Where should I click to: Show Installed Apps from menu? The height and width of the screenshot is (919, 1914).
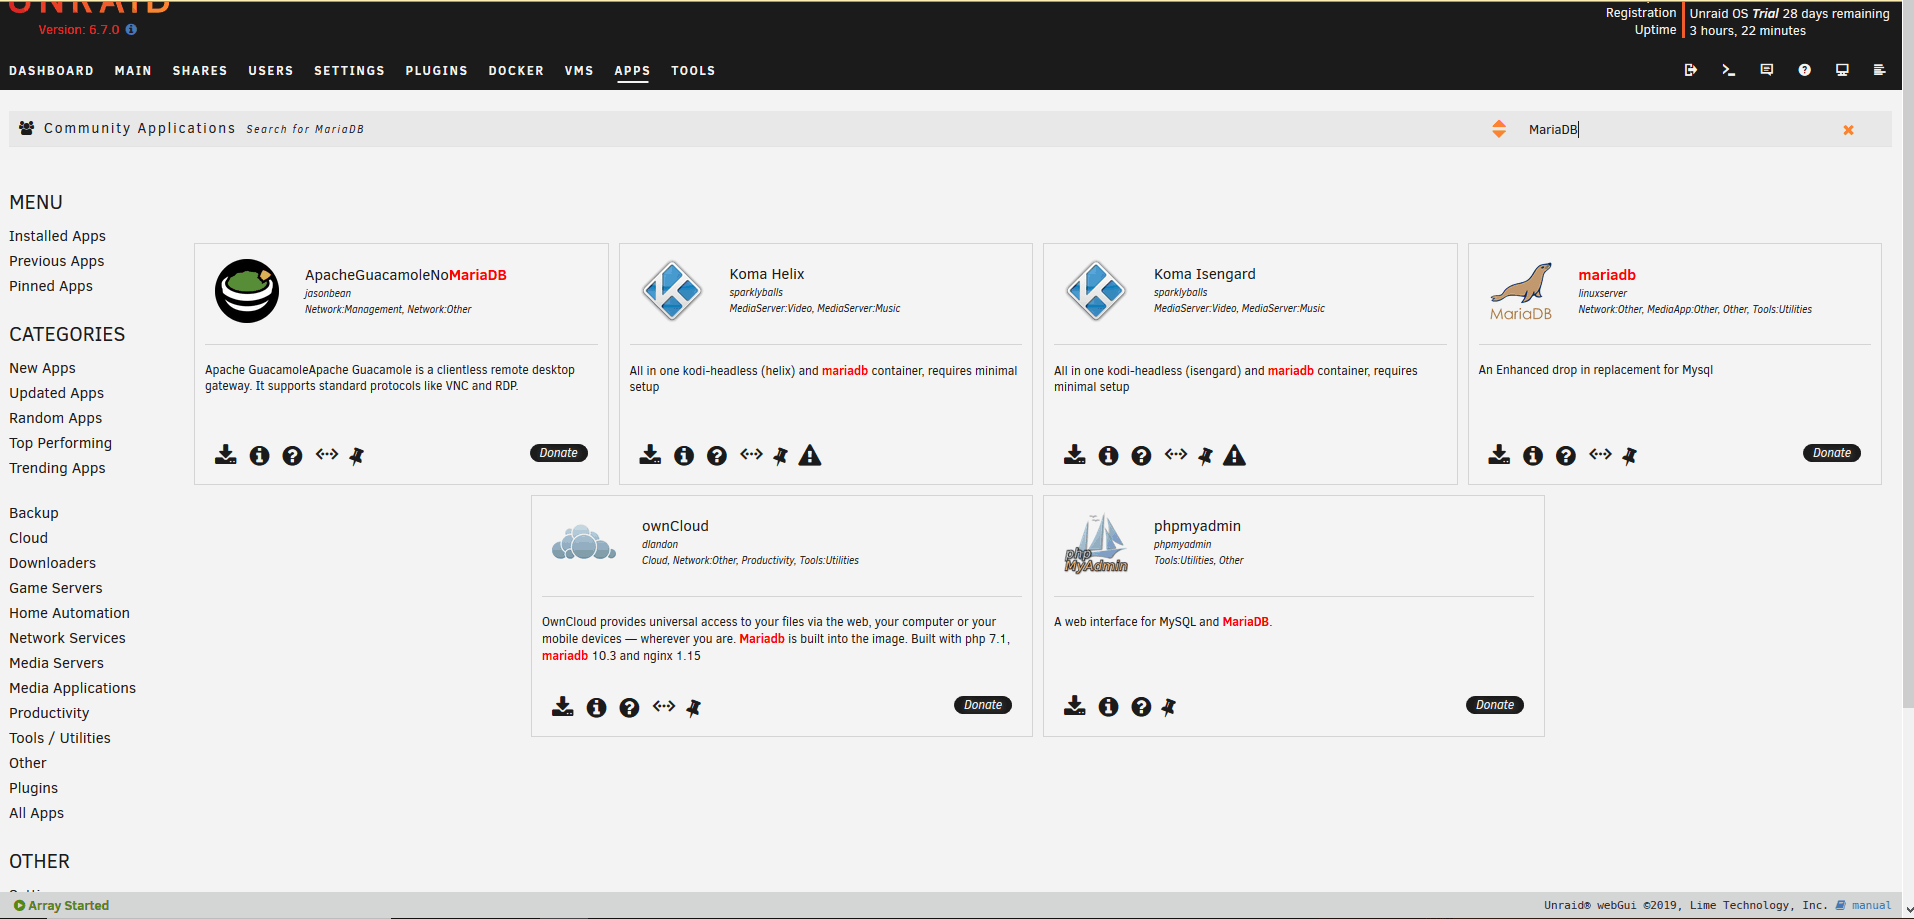(57, 236)
